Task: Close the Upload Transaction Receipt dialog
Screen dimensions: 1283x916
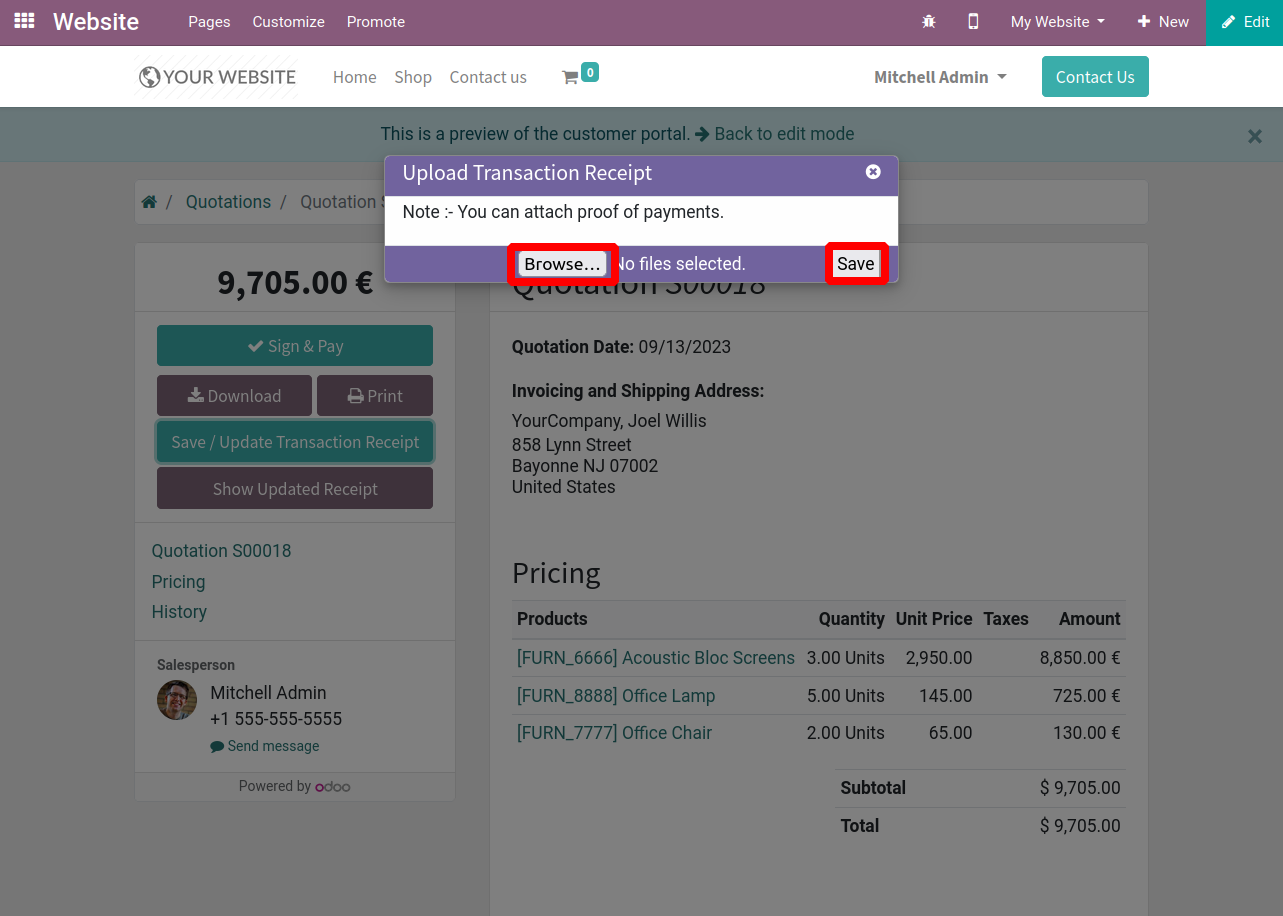Action: point(873,172)
